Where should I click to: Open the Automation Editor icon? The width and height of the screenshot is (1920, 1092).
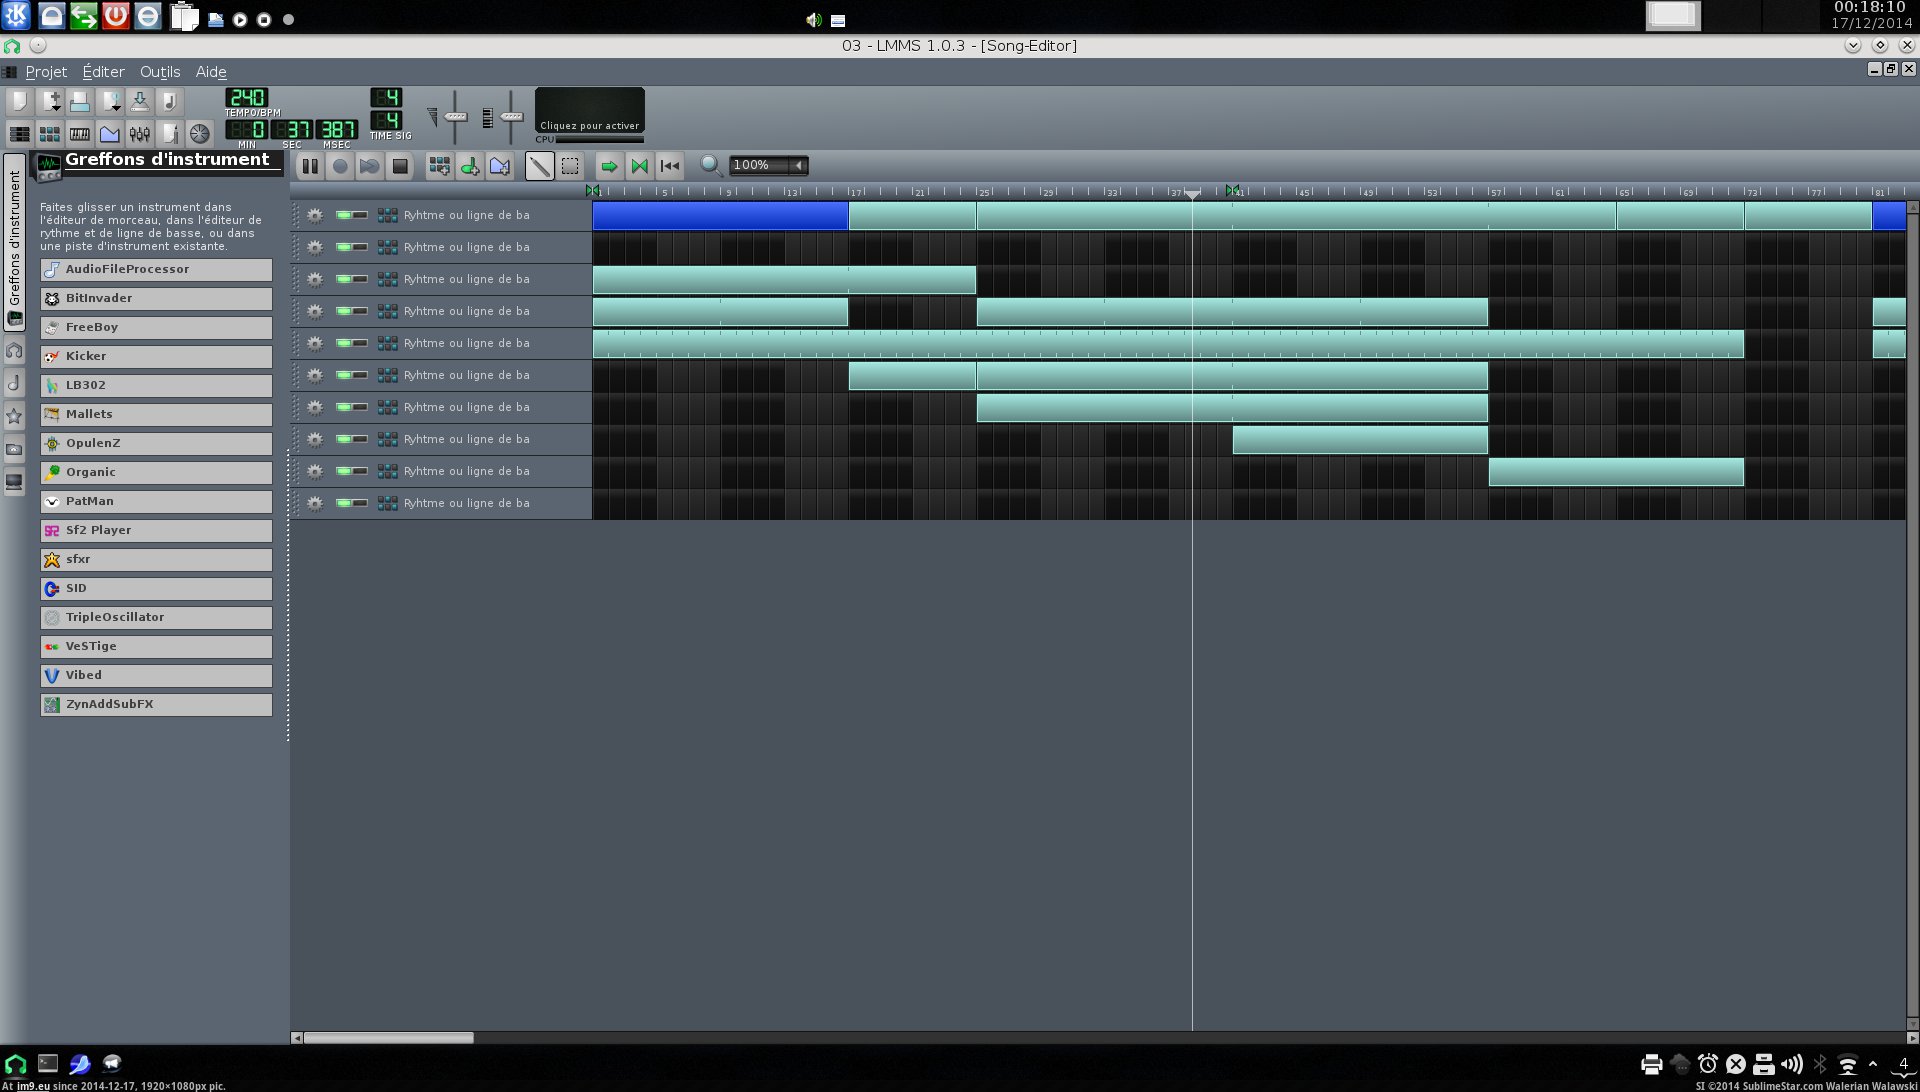(x=110, y=134)
